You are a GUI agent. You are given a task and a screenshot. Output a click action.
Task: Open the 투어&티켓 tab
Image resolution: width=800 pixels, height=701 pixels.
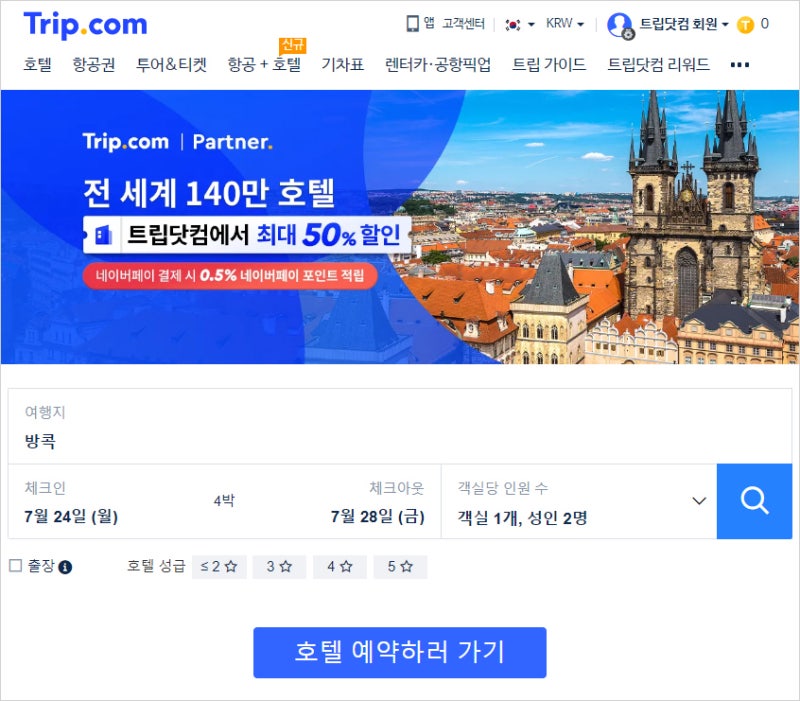(x=171, y=65)
